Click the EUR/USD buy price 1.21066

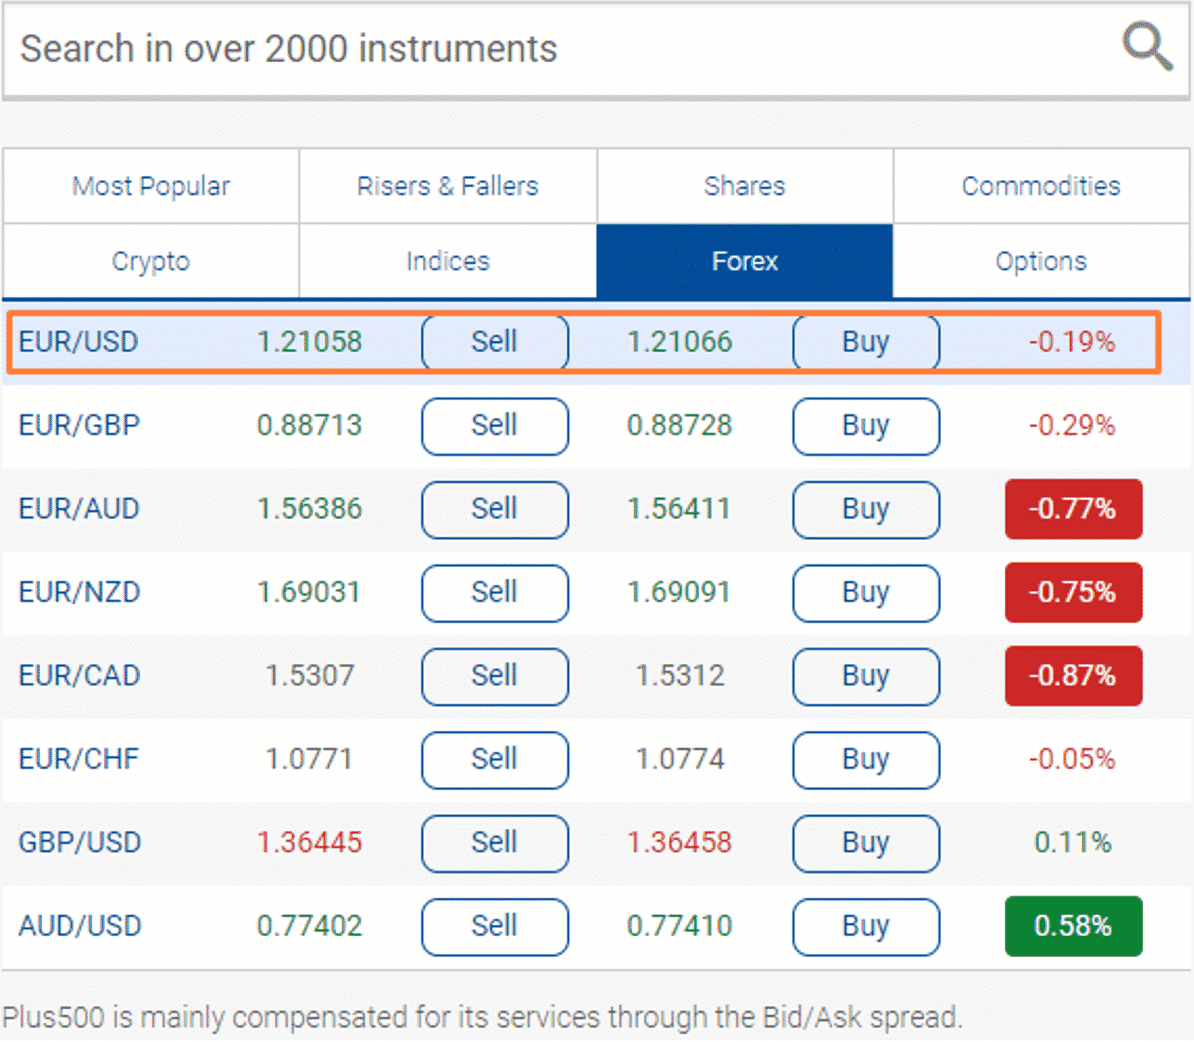click(680, 342)
